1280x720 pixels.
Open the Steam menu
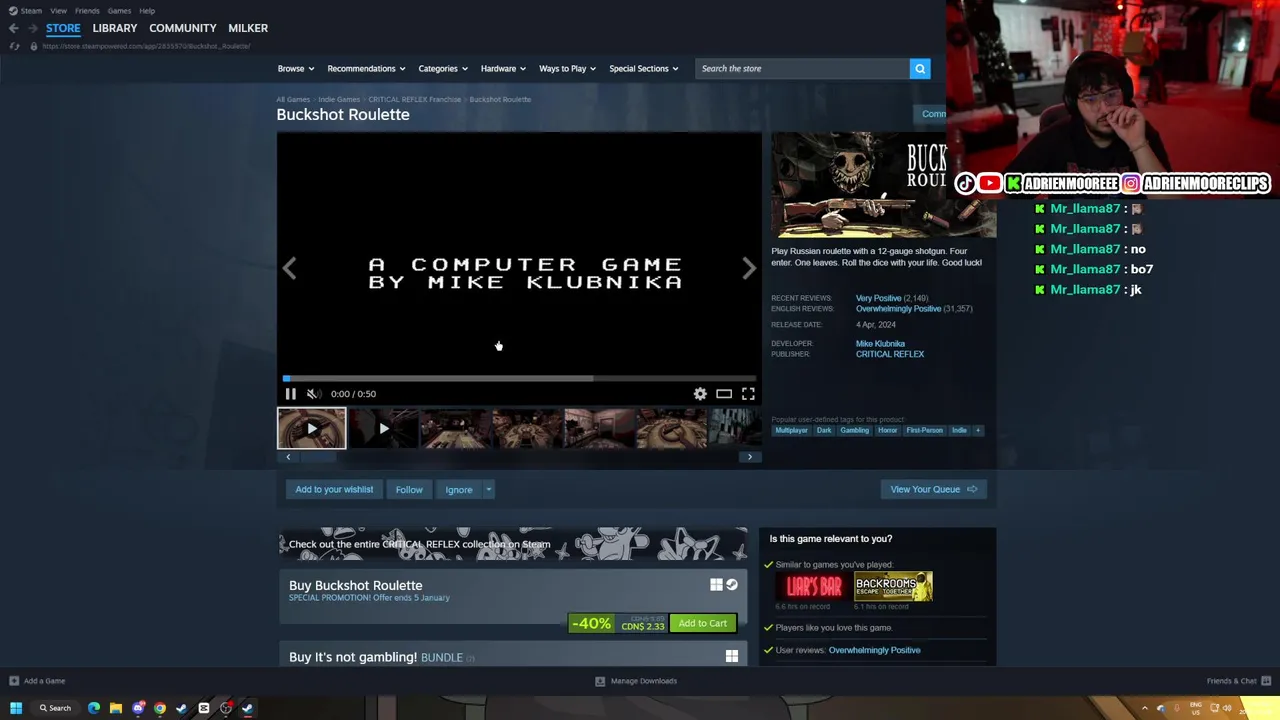(26, 11)
